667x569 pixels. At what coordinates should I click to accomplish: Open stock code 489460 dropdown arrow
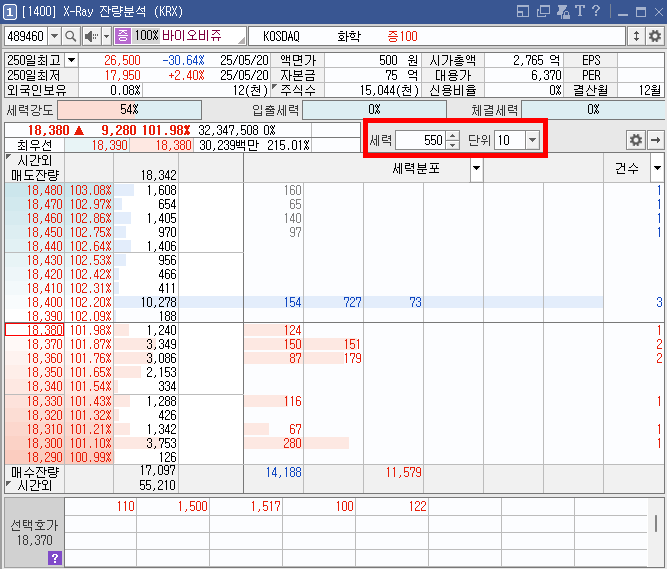coord(54,36)
